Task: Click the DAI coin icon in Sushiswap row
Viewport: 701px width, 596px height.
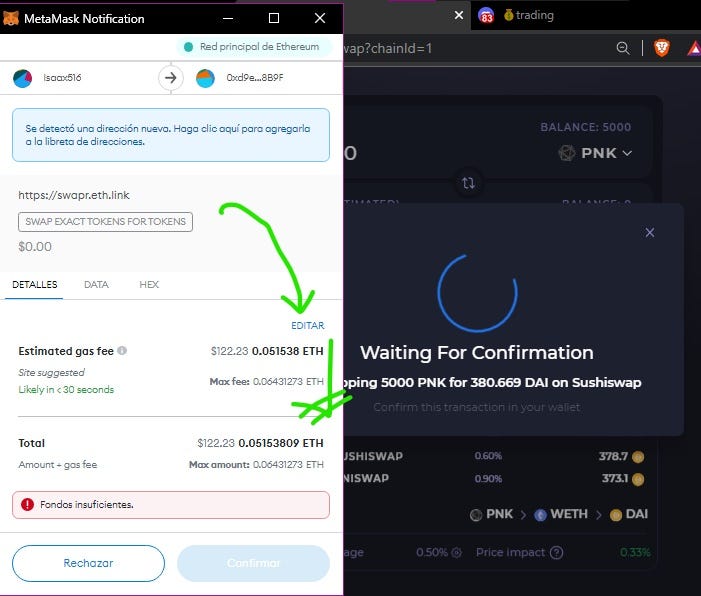Action: tap(638, 457)
